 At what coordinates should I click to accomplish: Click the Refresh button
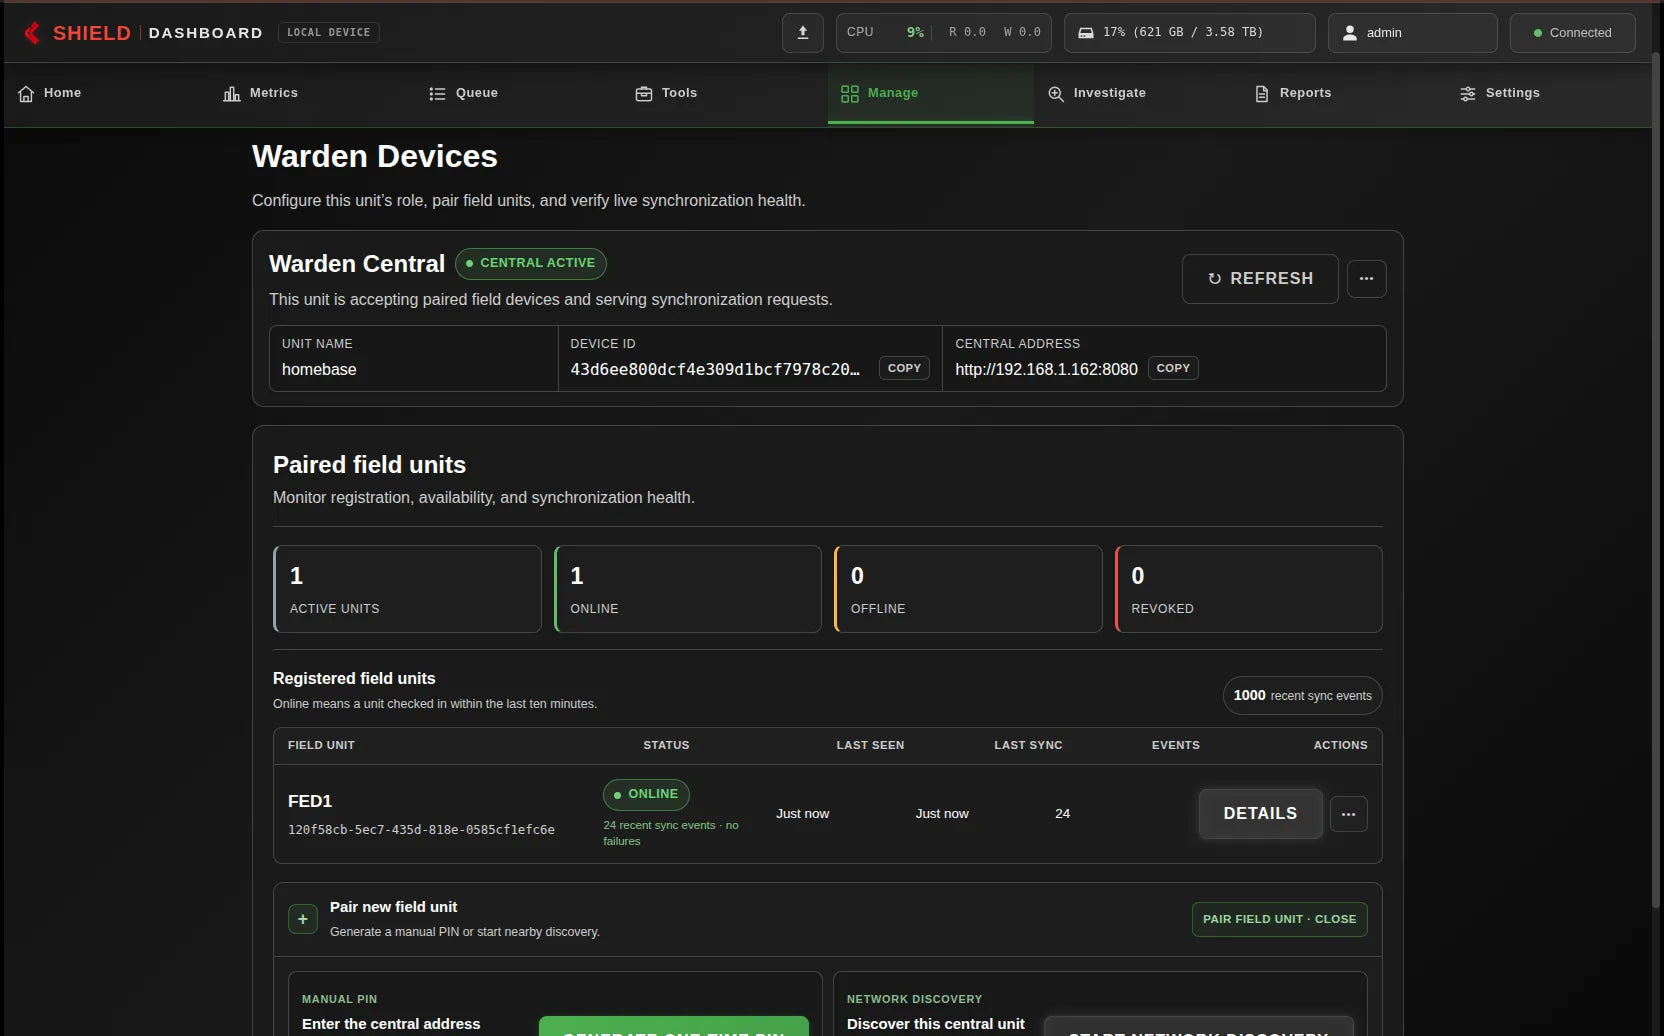[1260, 279]
